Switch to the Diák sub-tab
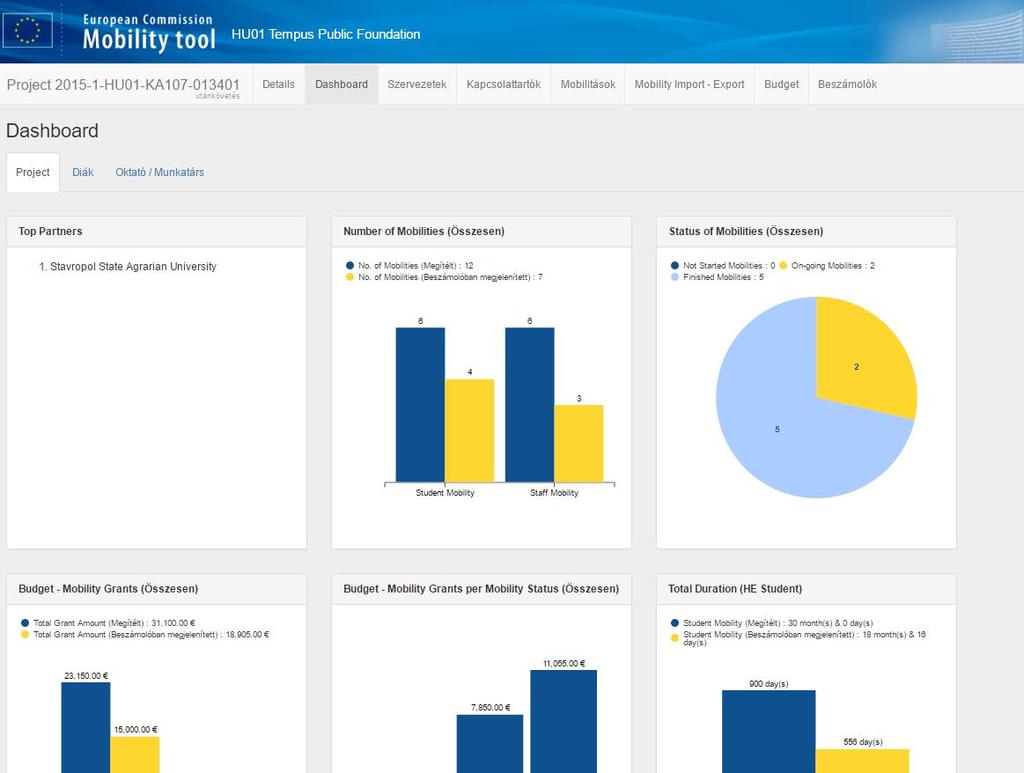The height and width of the screenshot is (773, 1024). [83, 172]
